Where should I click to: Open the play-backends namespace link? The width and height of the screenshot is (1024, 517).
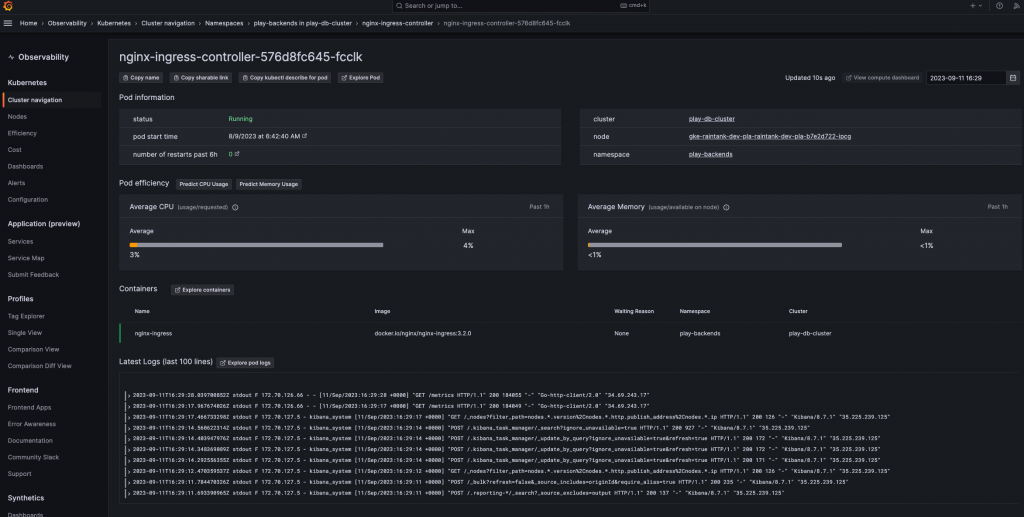coord(710,154)
